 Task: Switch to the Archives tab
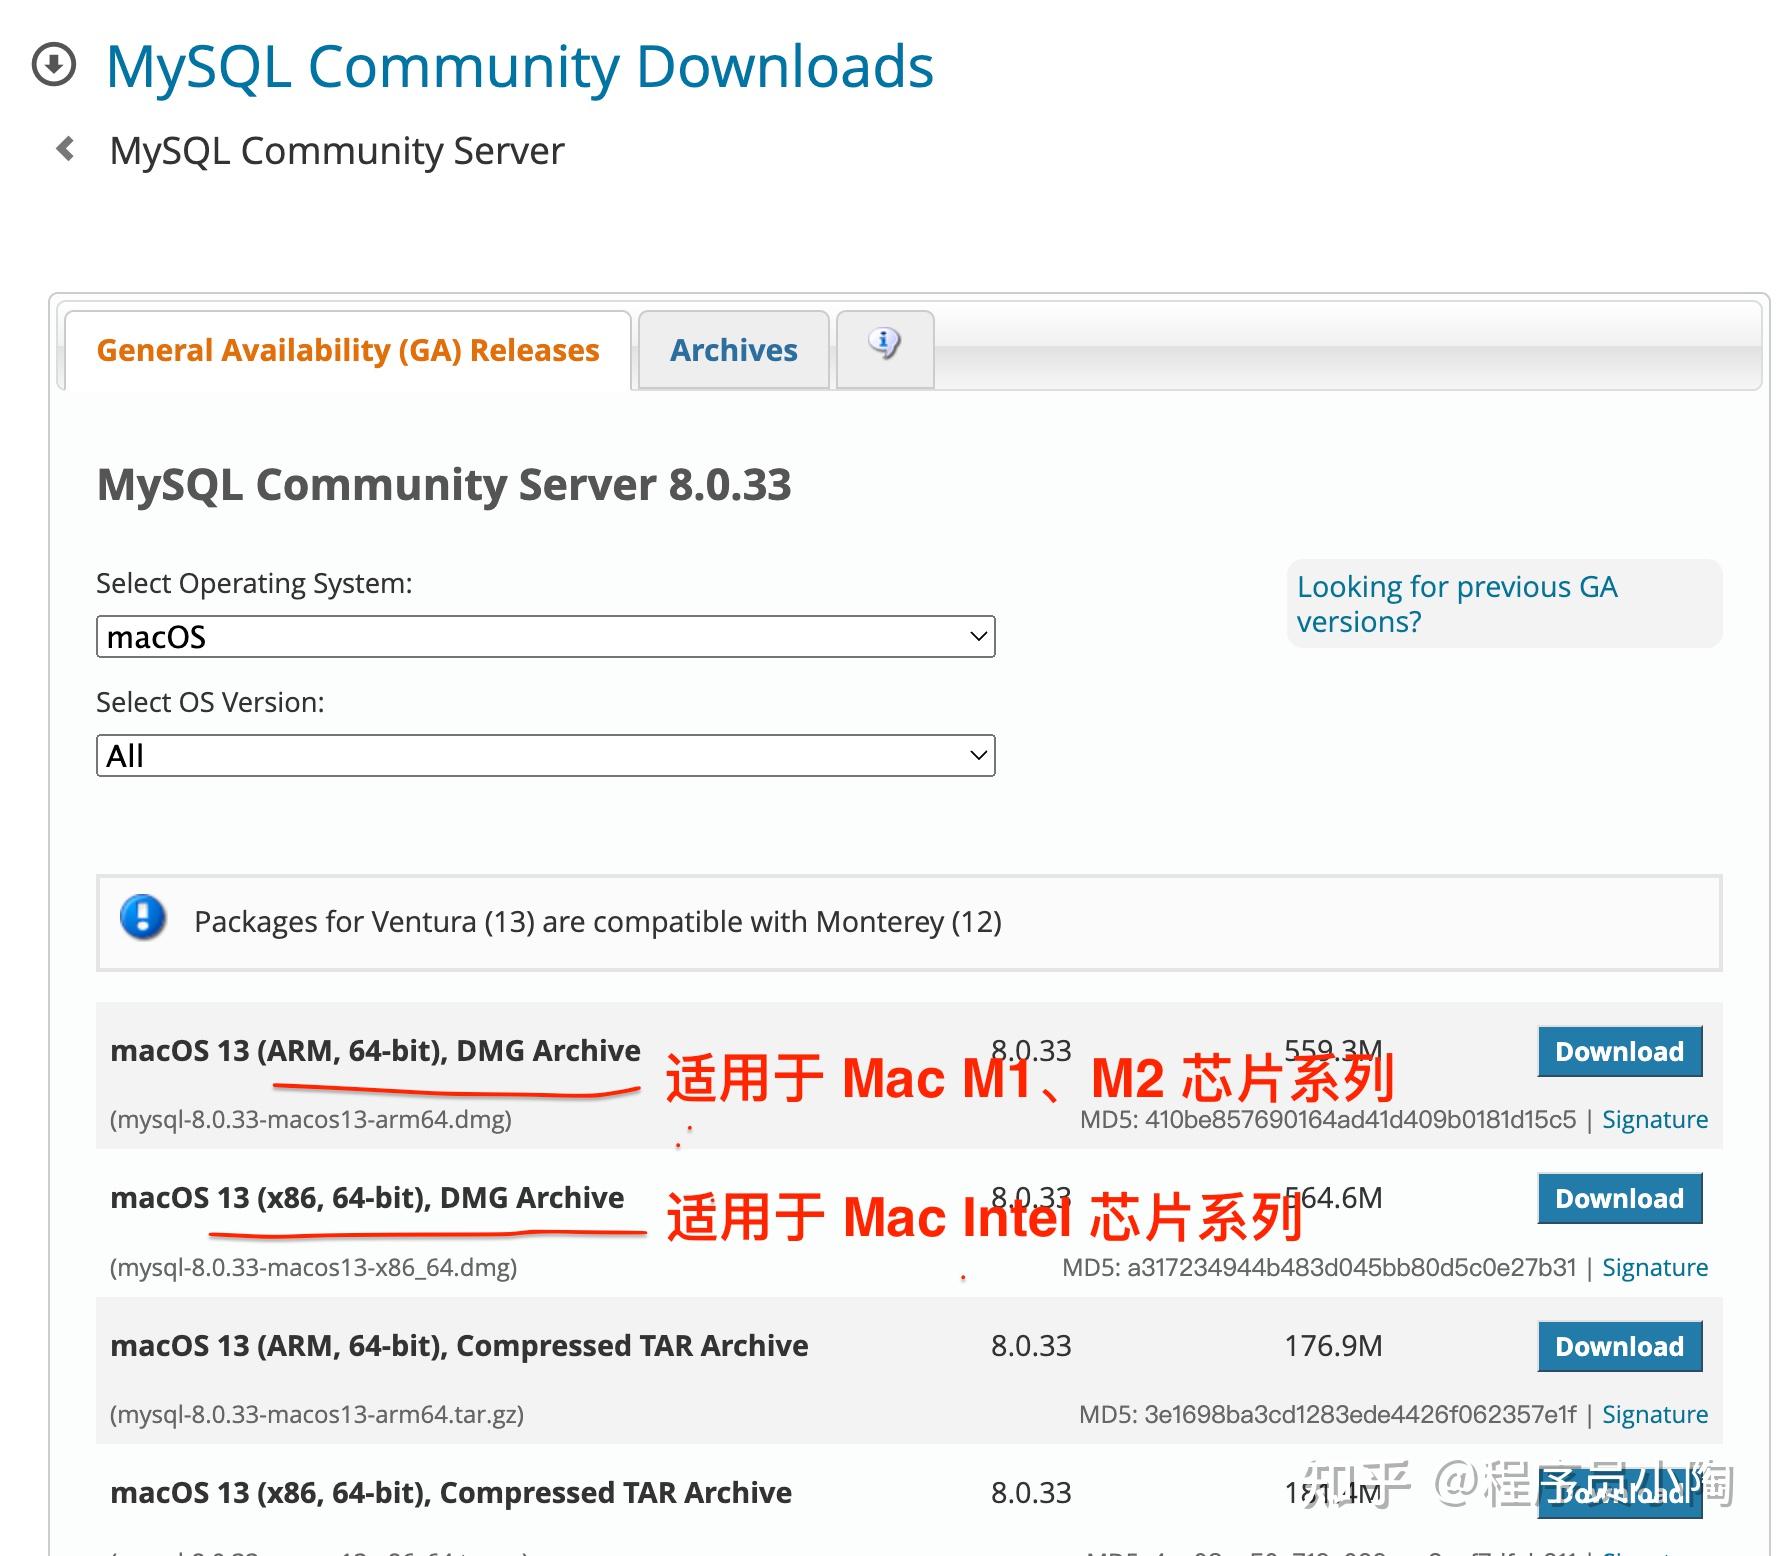[x=734, y=350]
